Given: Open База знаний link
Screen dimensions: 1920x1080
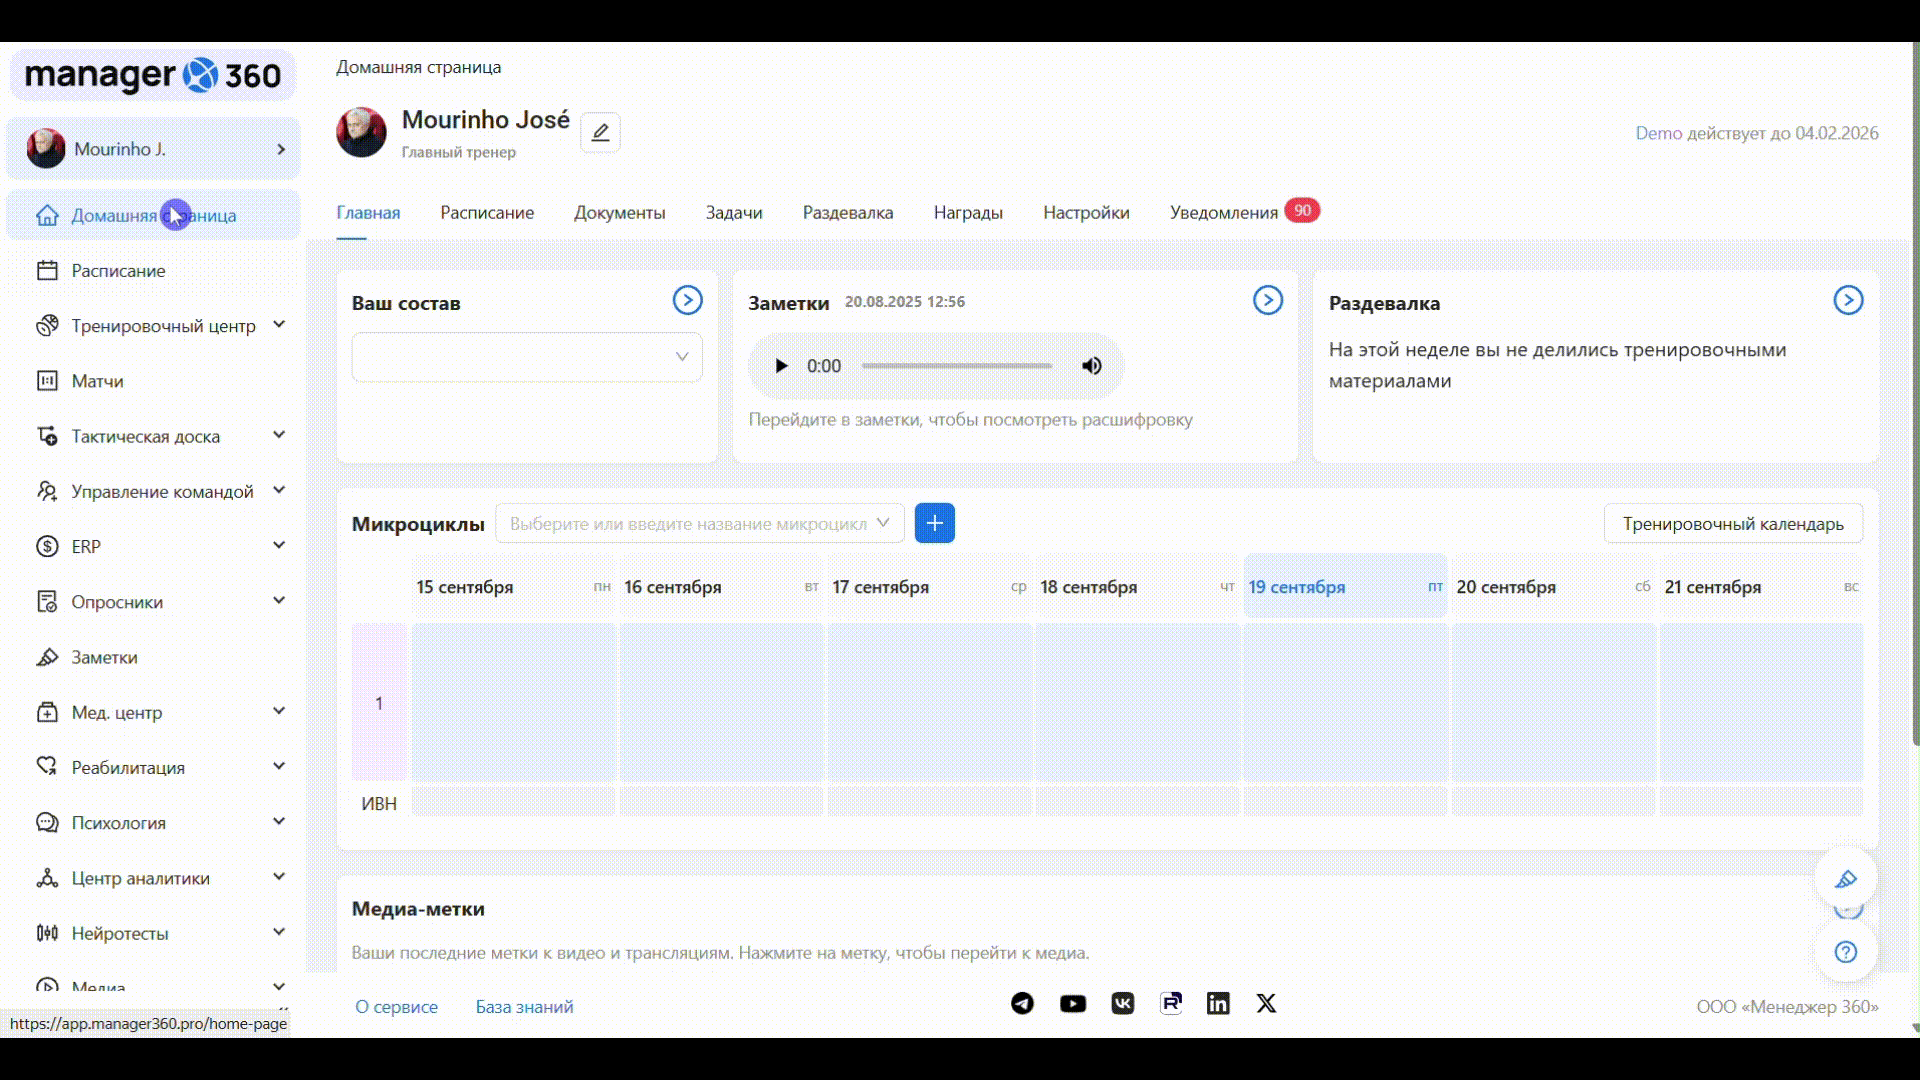Looking at the screenshot, I should tap(524, 1007).
